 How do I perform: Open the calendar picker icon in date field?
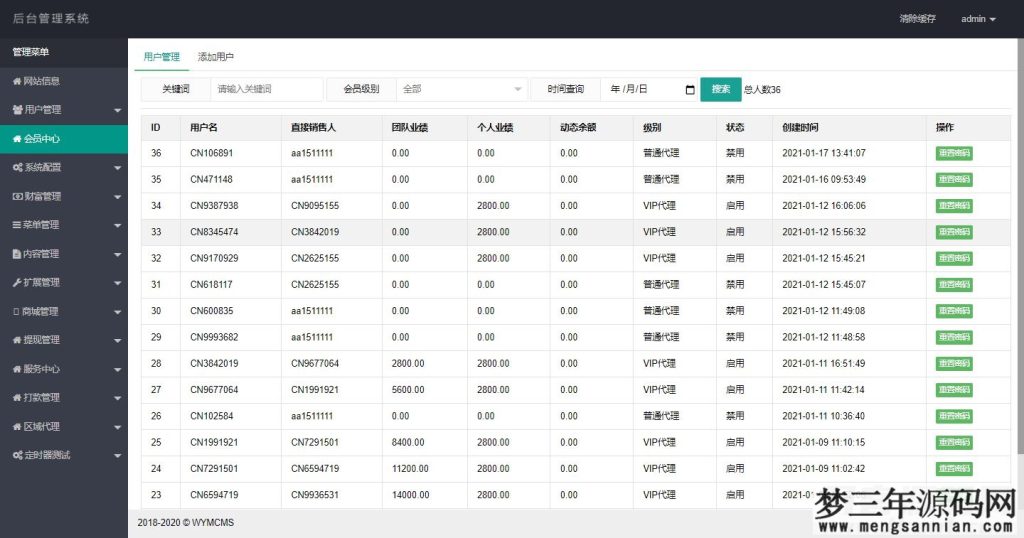[x=690, y=89]
